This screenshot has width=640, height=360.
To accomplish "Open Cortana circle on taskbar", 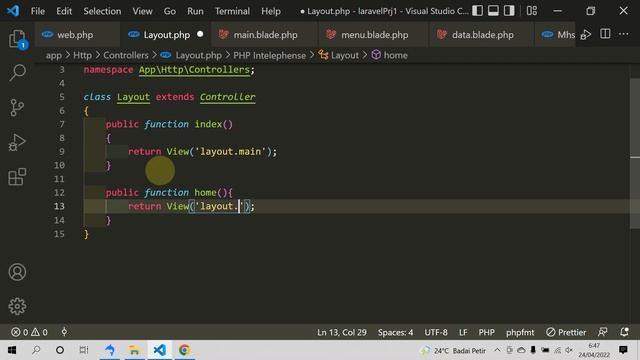I will click(60, 350).
